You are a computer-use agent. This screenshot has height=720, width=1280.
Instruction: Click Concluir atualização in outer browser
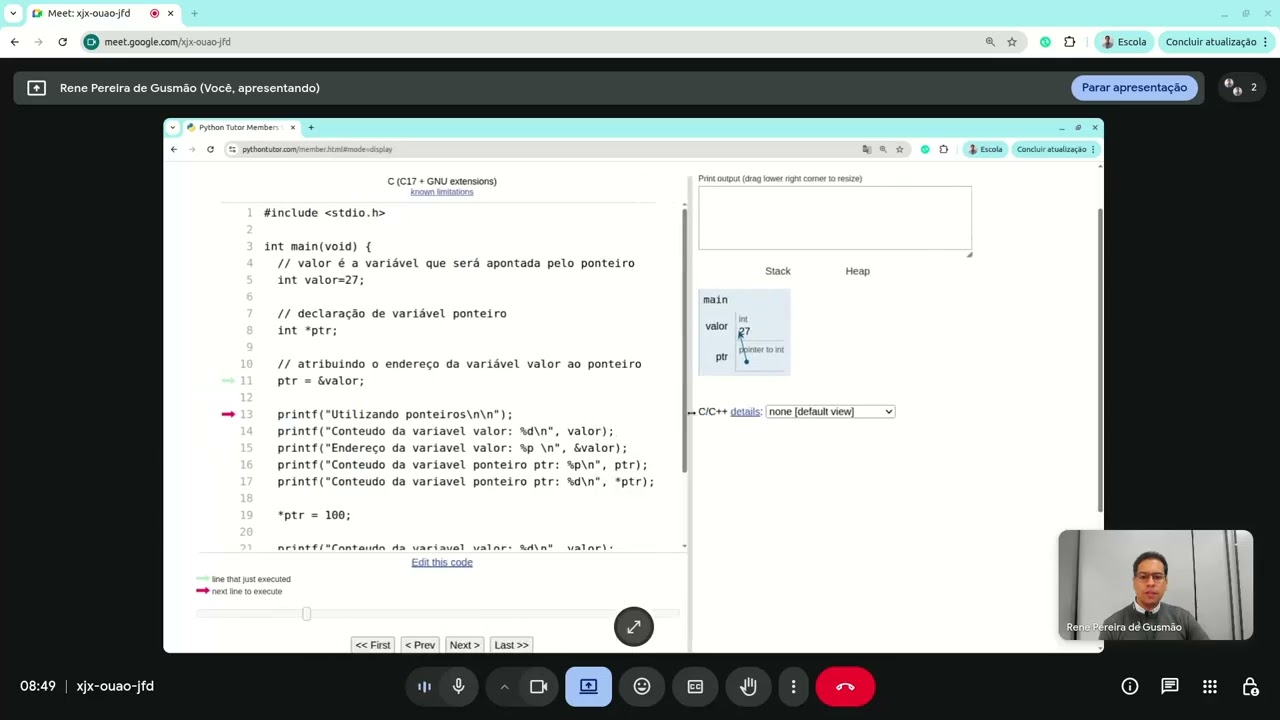click(1210, 42)
